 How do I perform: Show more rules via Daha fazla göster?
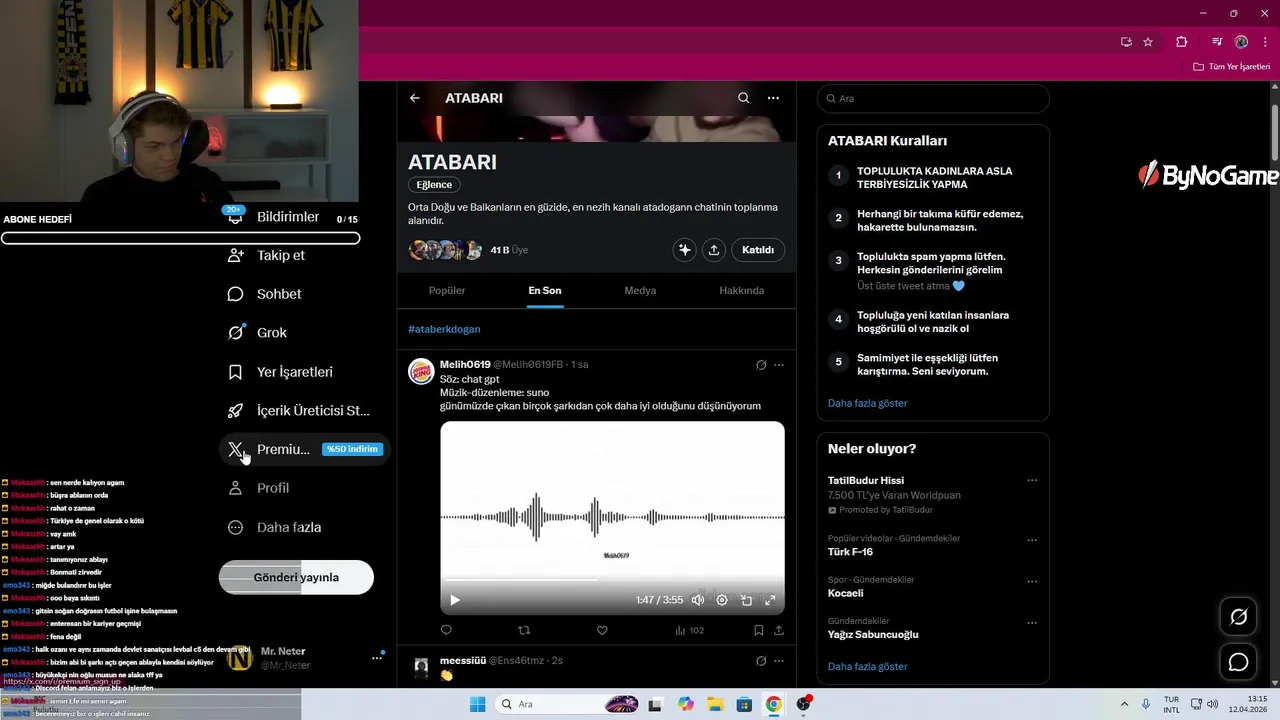tap(867, 403)
